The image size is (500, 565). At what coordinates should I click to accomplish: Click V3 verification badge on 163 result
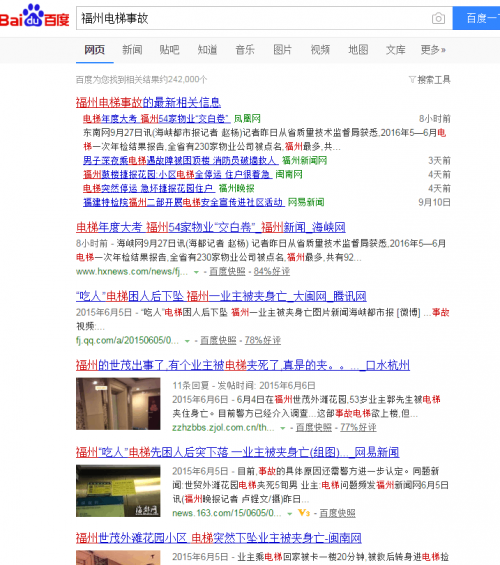[304, 513]
